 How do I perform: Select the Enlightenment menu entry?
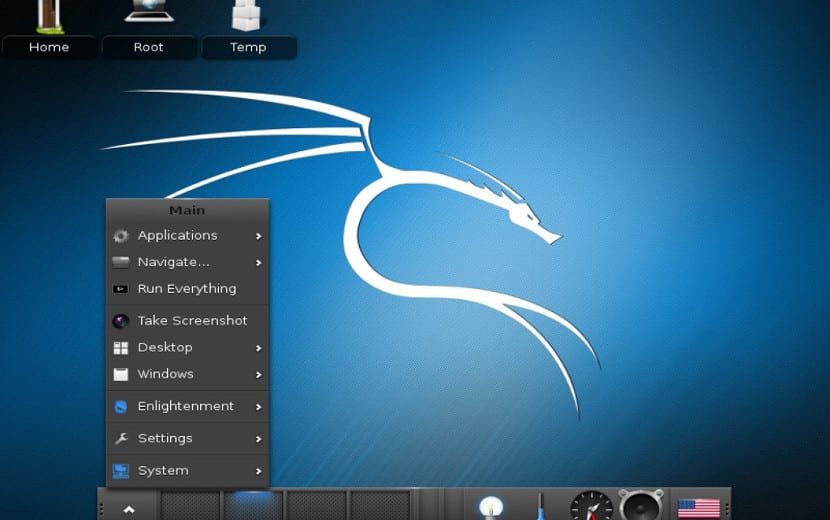(188, 407)
